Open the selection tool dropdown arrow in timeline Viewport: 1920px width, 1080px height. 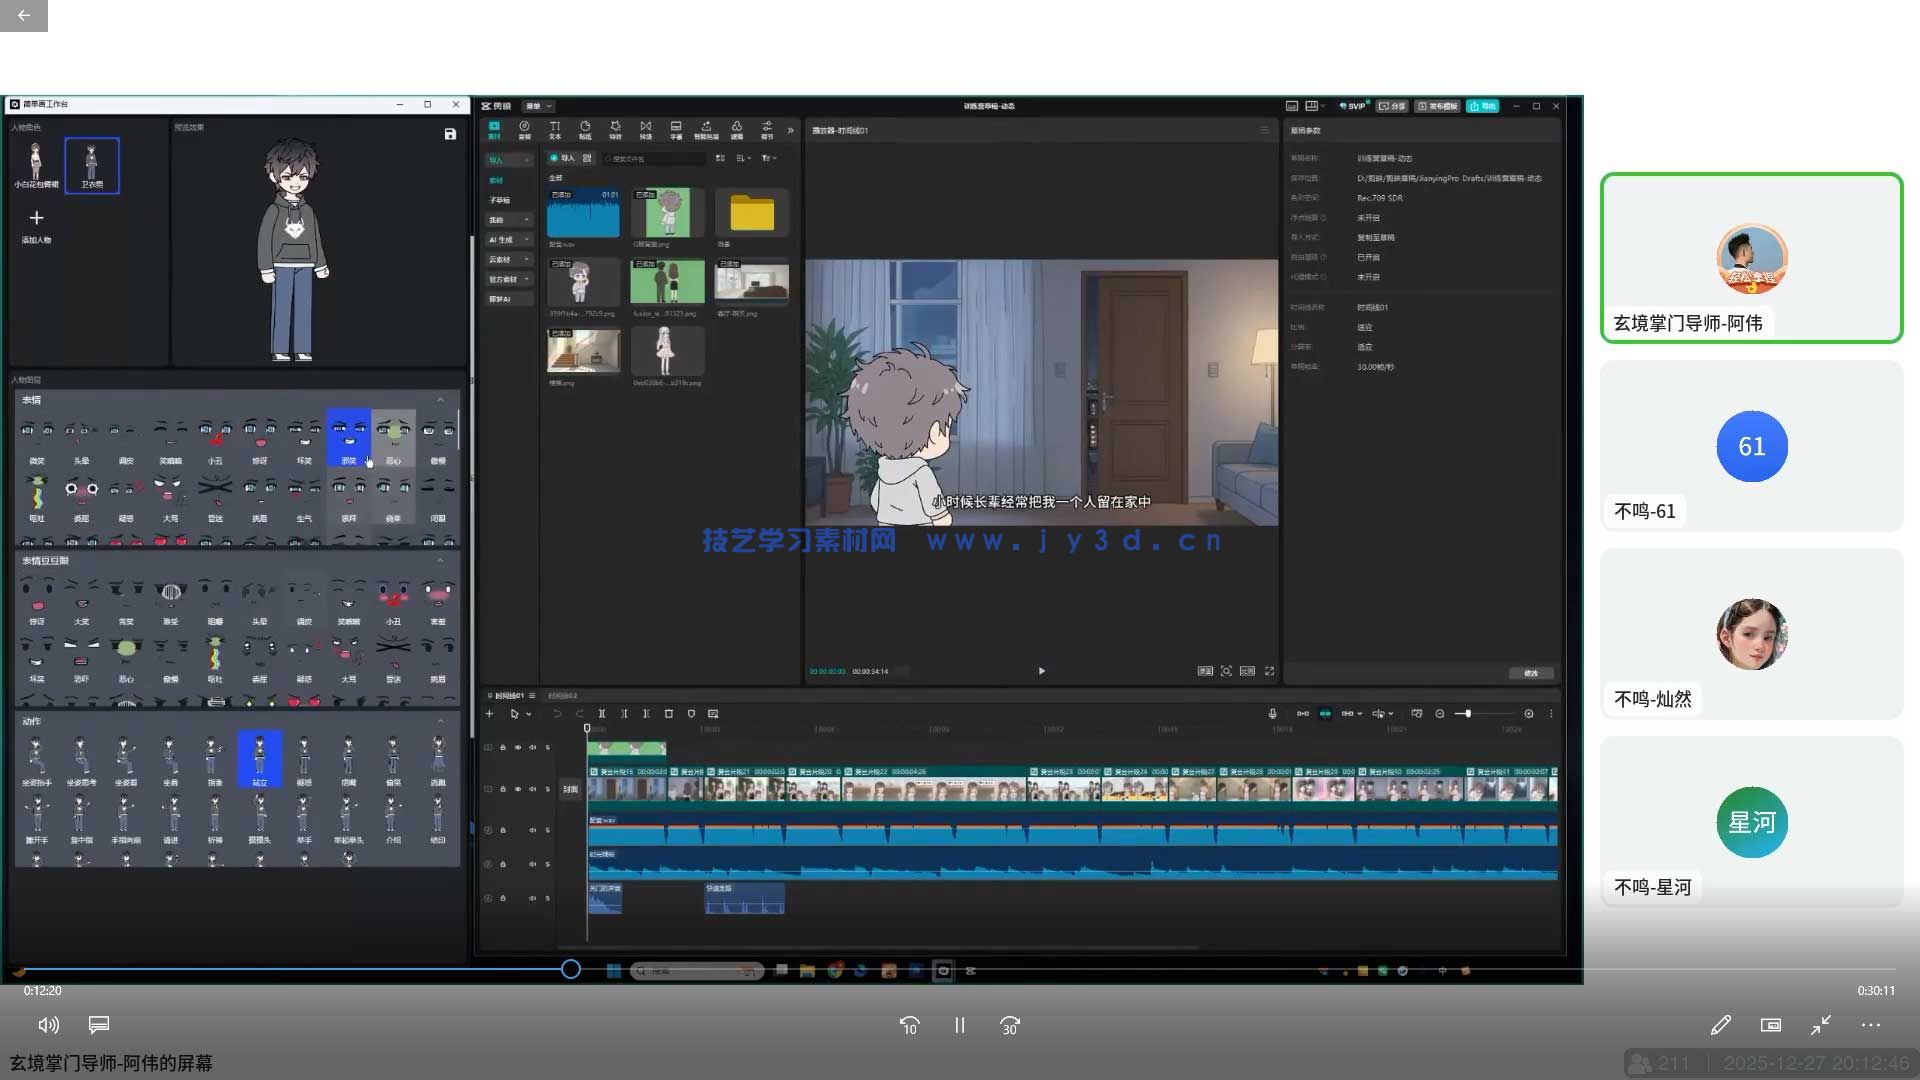click(x=529, y=714)
